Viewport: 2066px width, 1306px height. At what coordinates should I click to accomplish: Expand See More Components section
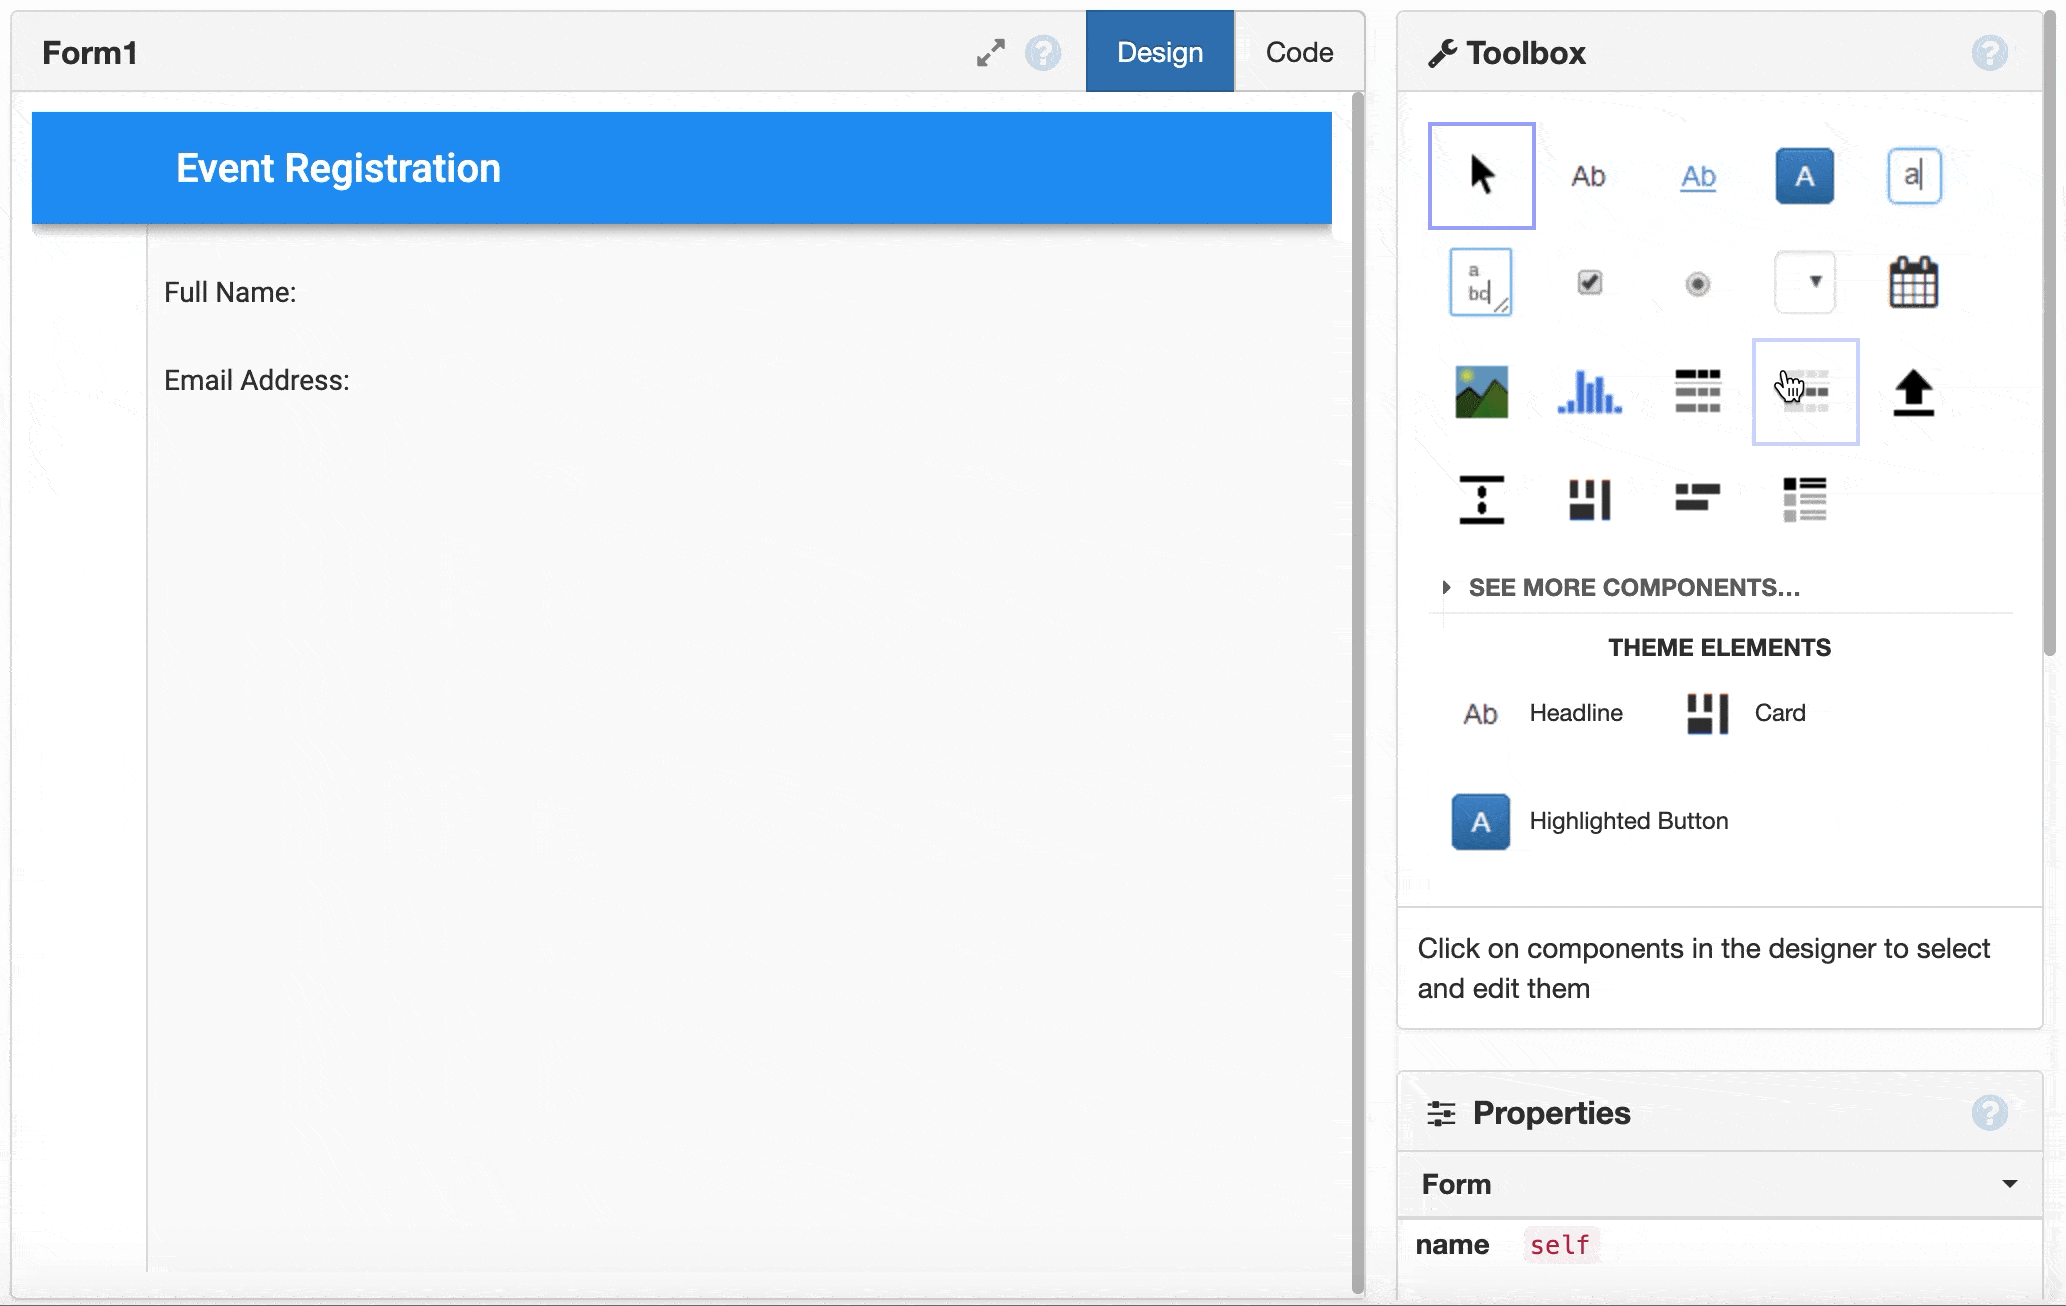[1632, 587]
